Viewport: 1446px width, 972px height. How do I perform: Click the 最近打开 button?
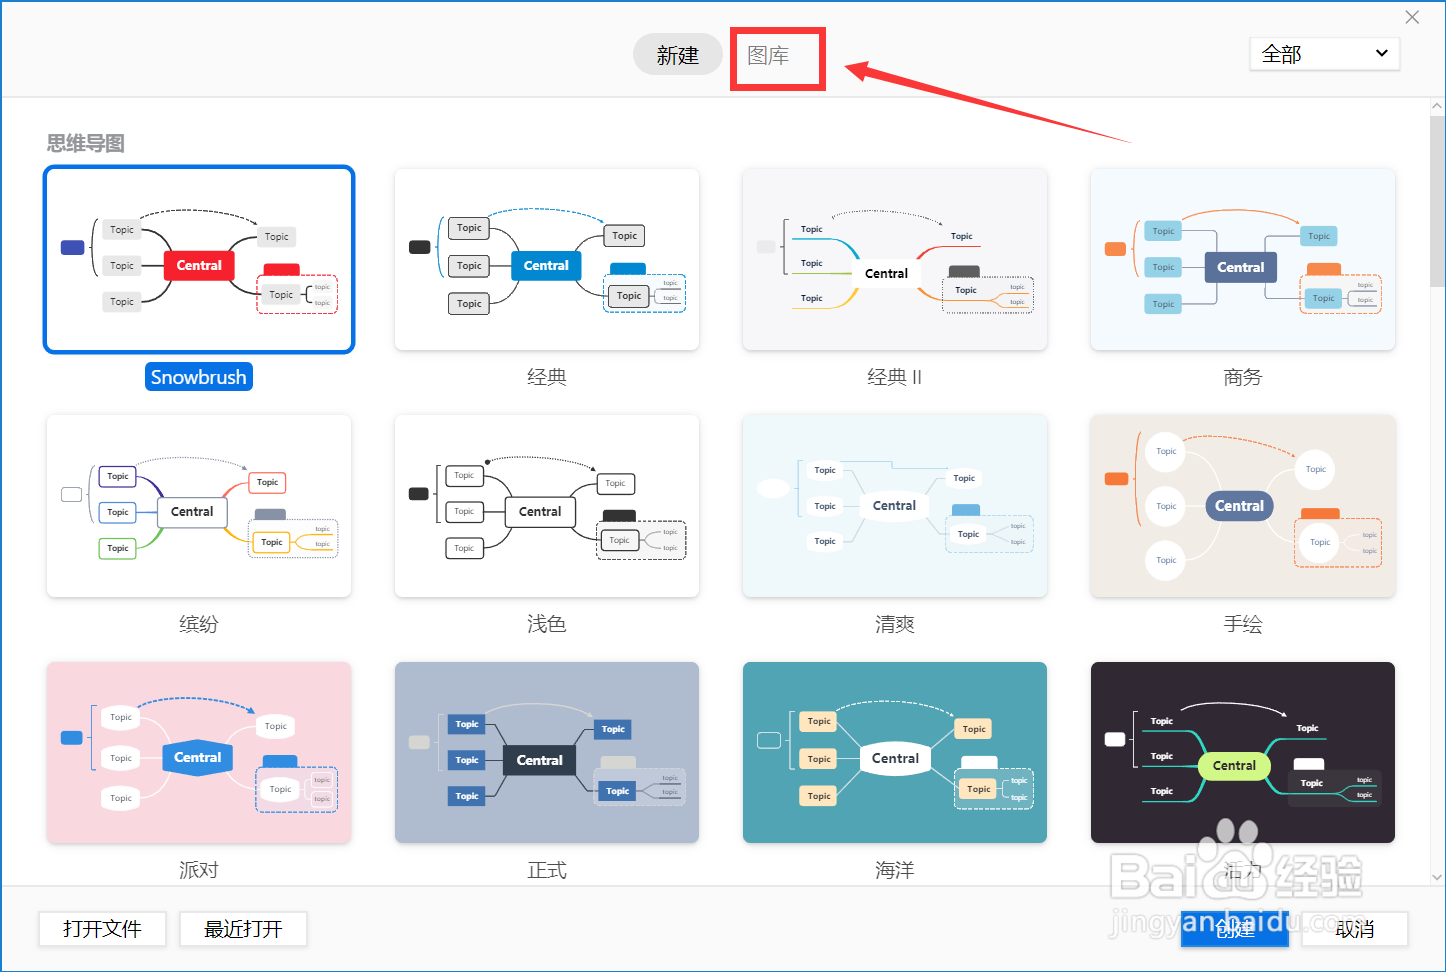243,929
